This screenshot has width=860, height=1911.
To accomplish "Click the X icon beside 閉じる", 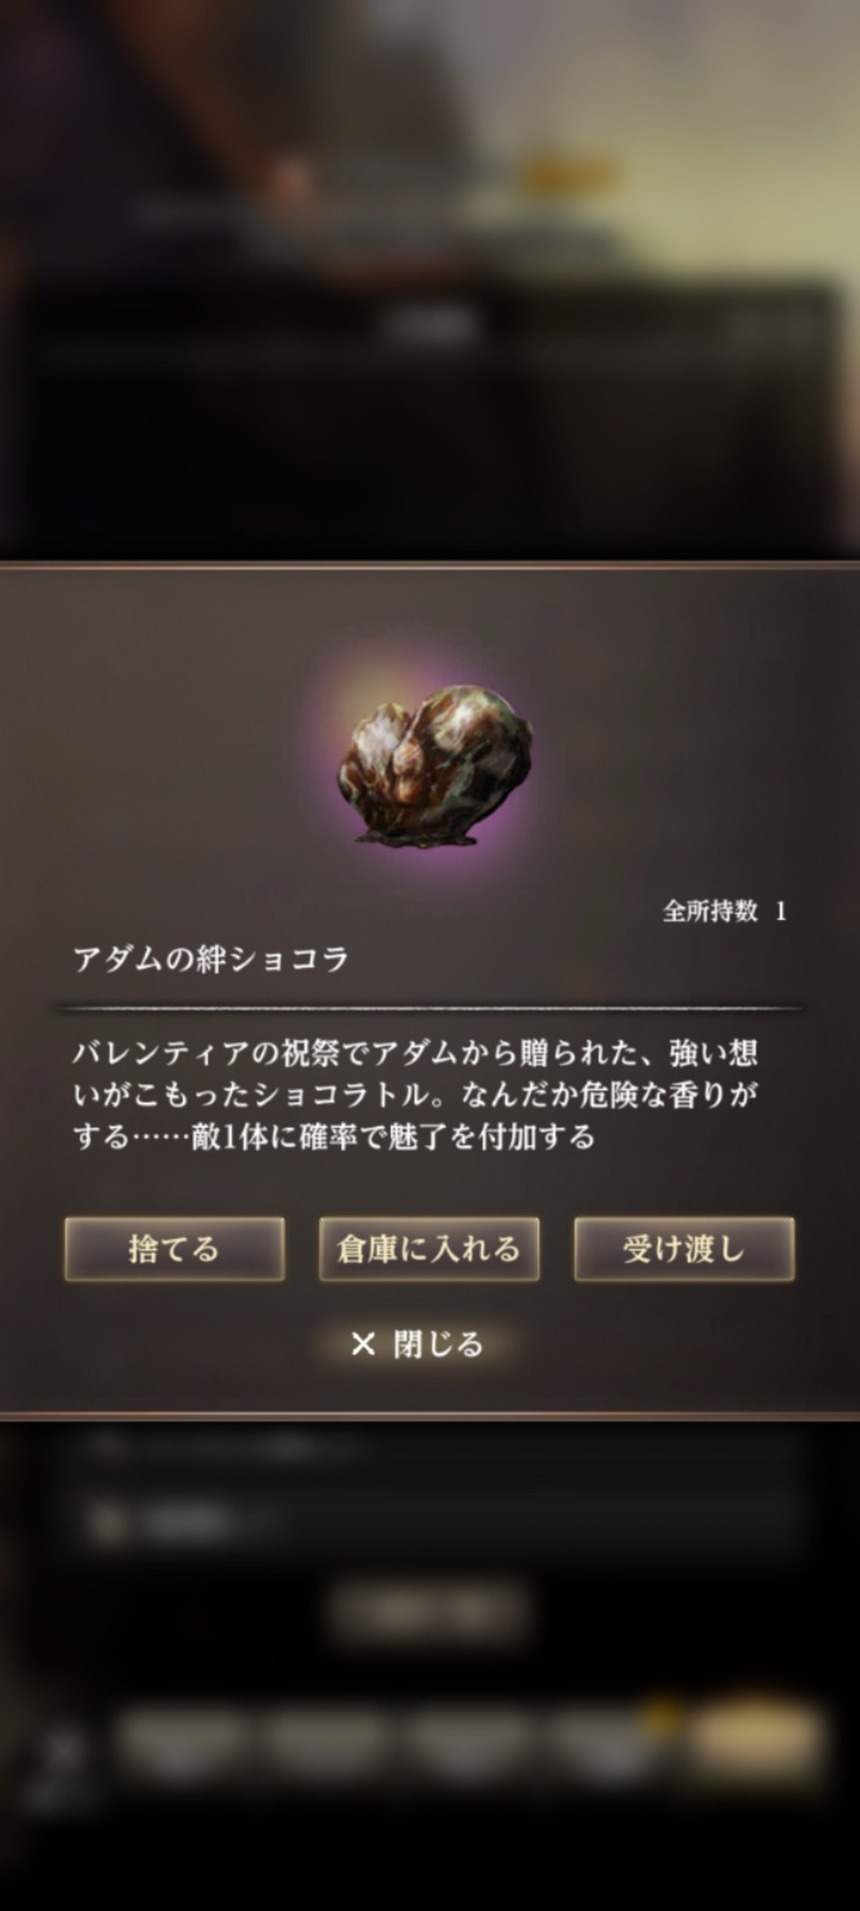I will pos(363,1345).
